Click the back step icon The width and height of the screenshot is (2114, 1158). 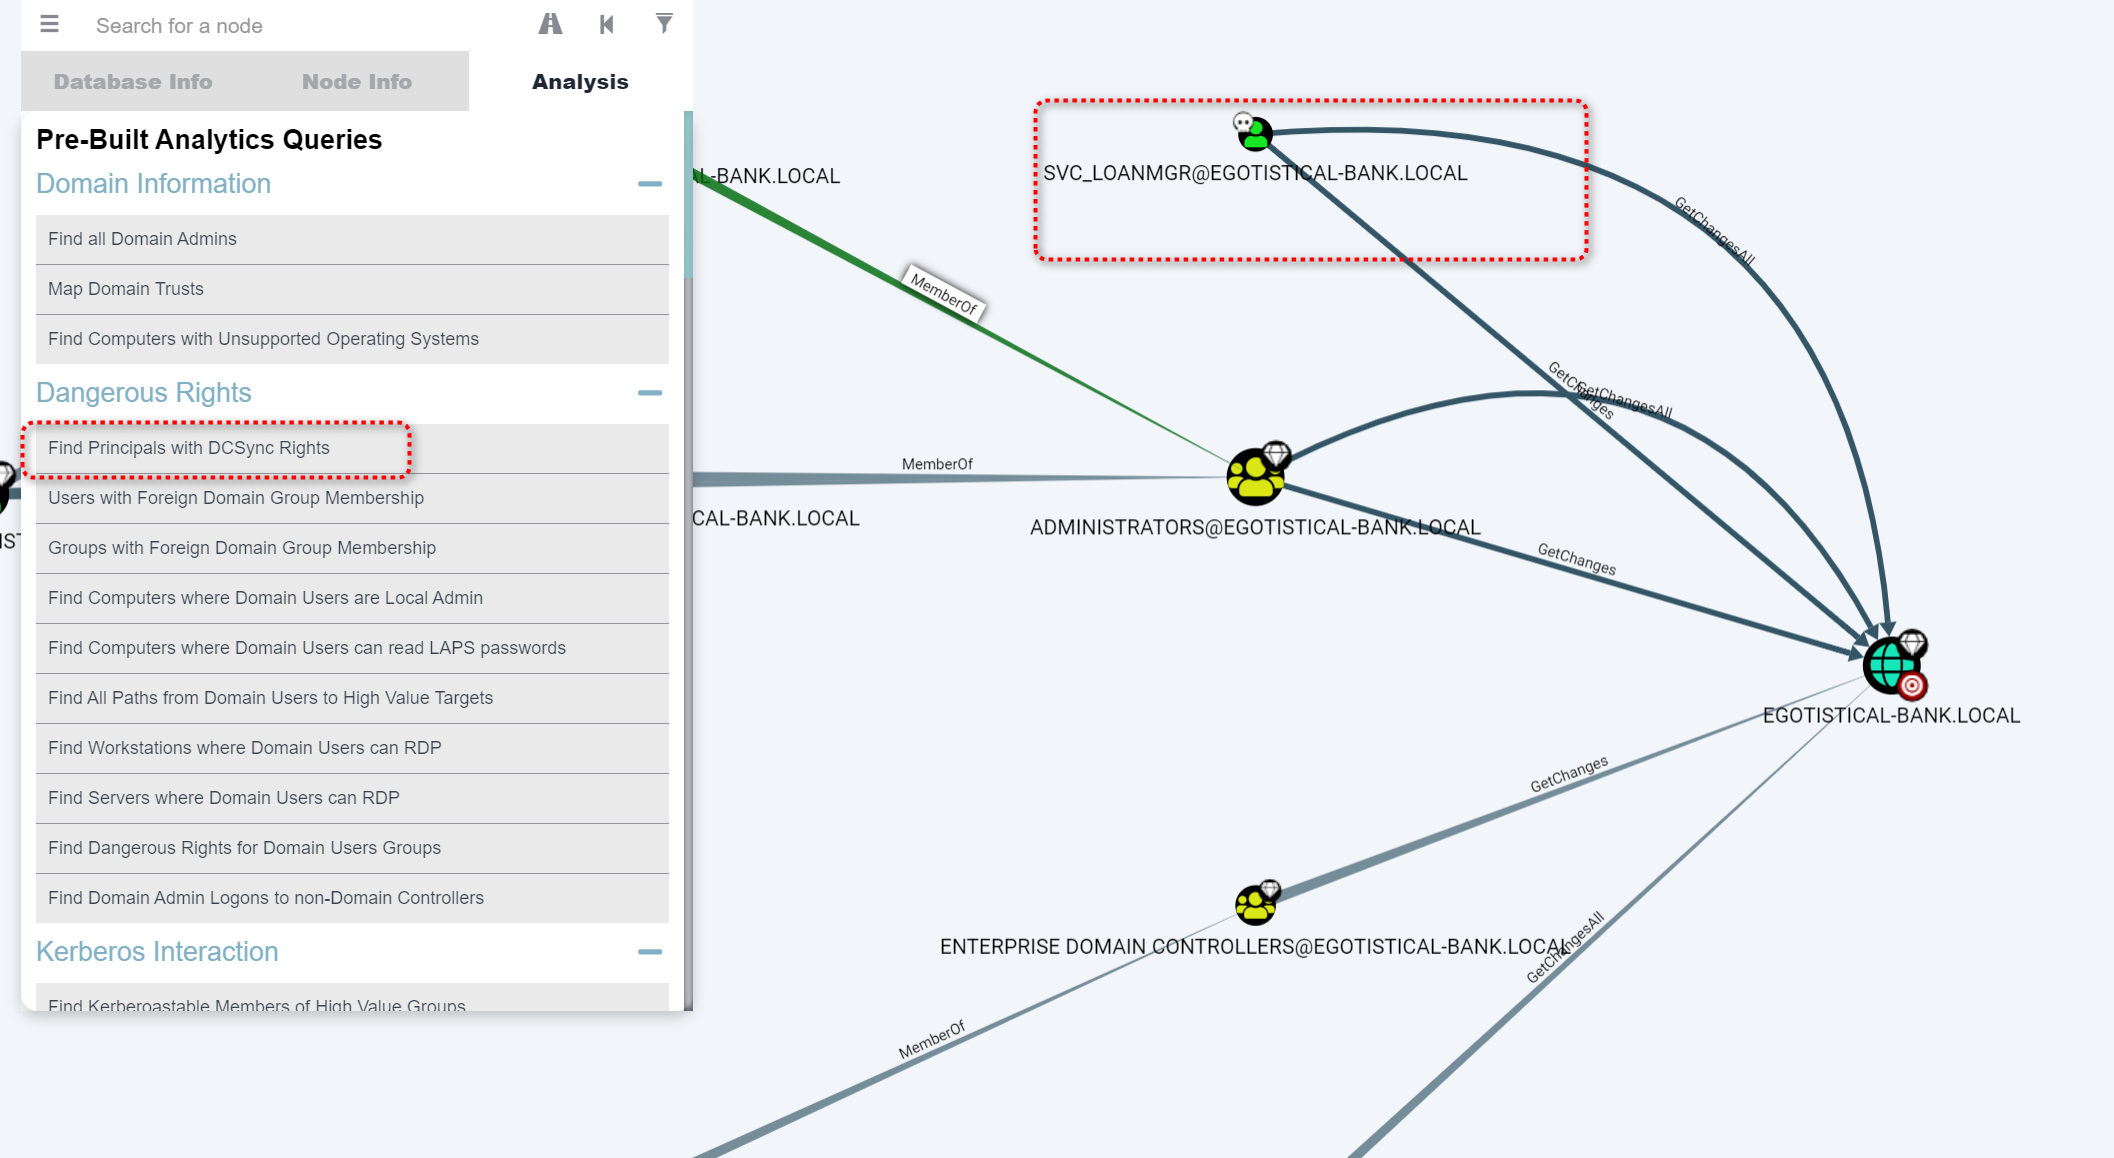click(607, 24)
